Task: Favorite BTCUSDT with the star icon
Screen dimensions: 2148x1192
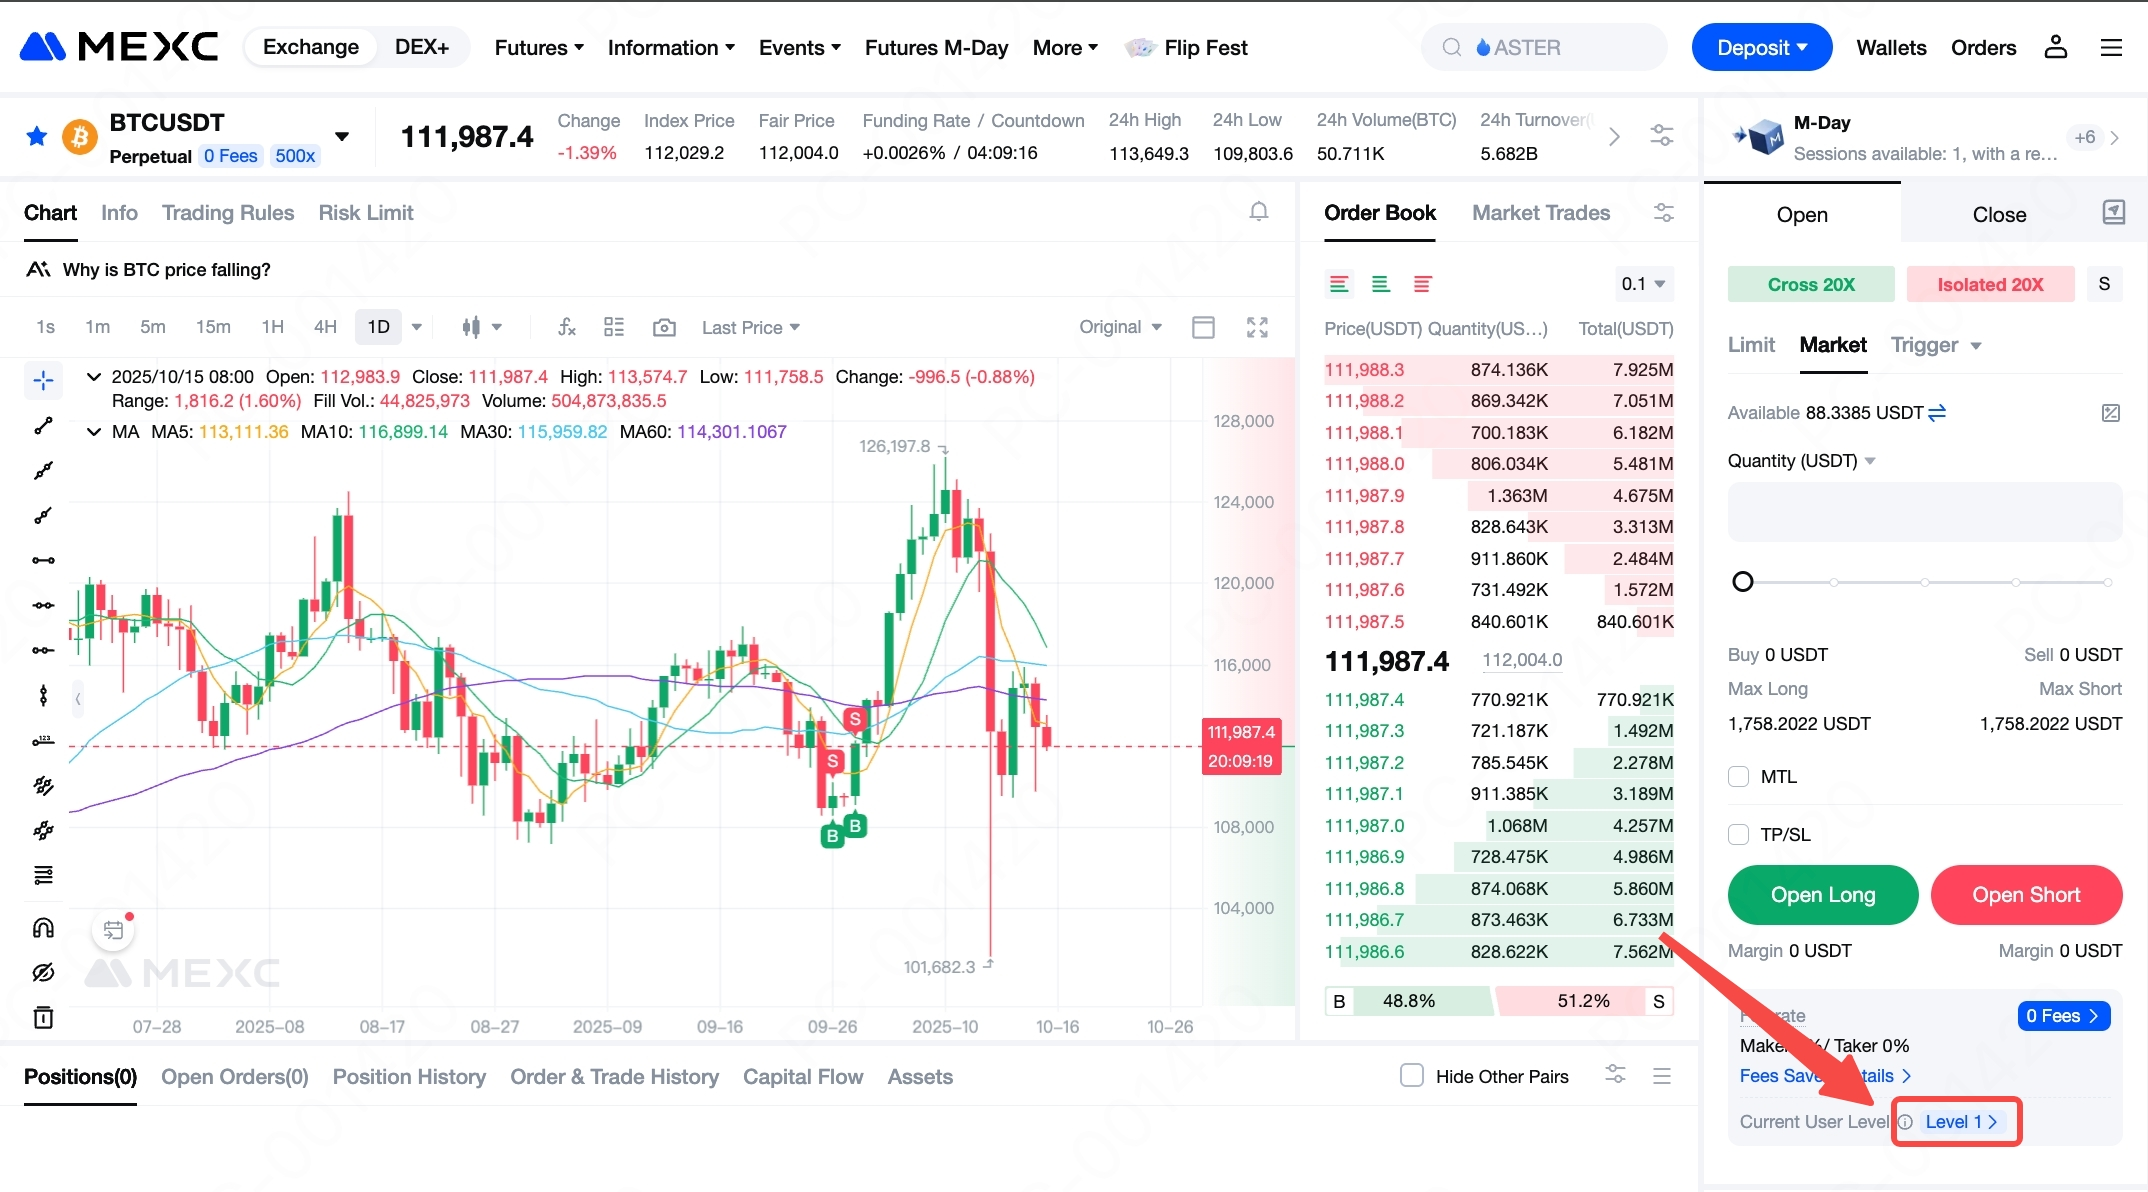Action: (x=37, y=136)
